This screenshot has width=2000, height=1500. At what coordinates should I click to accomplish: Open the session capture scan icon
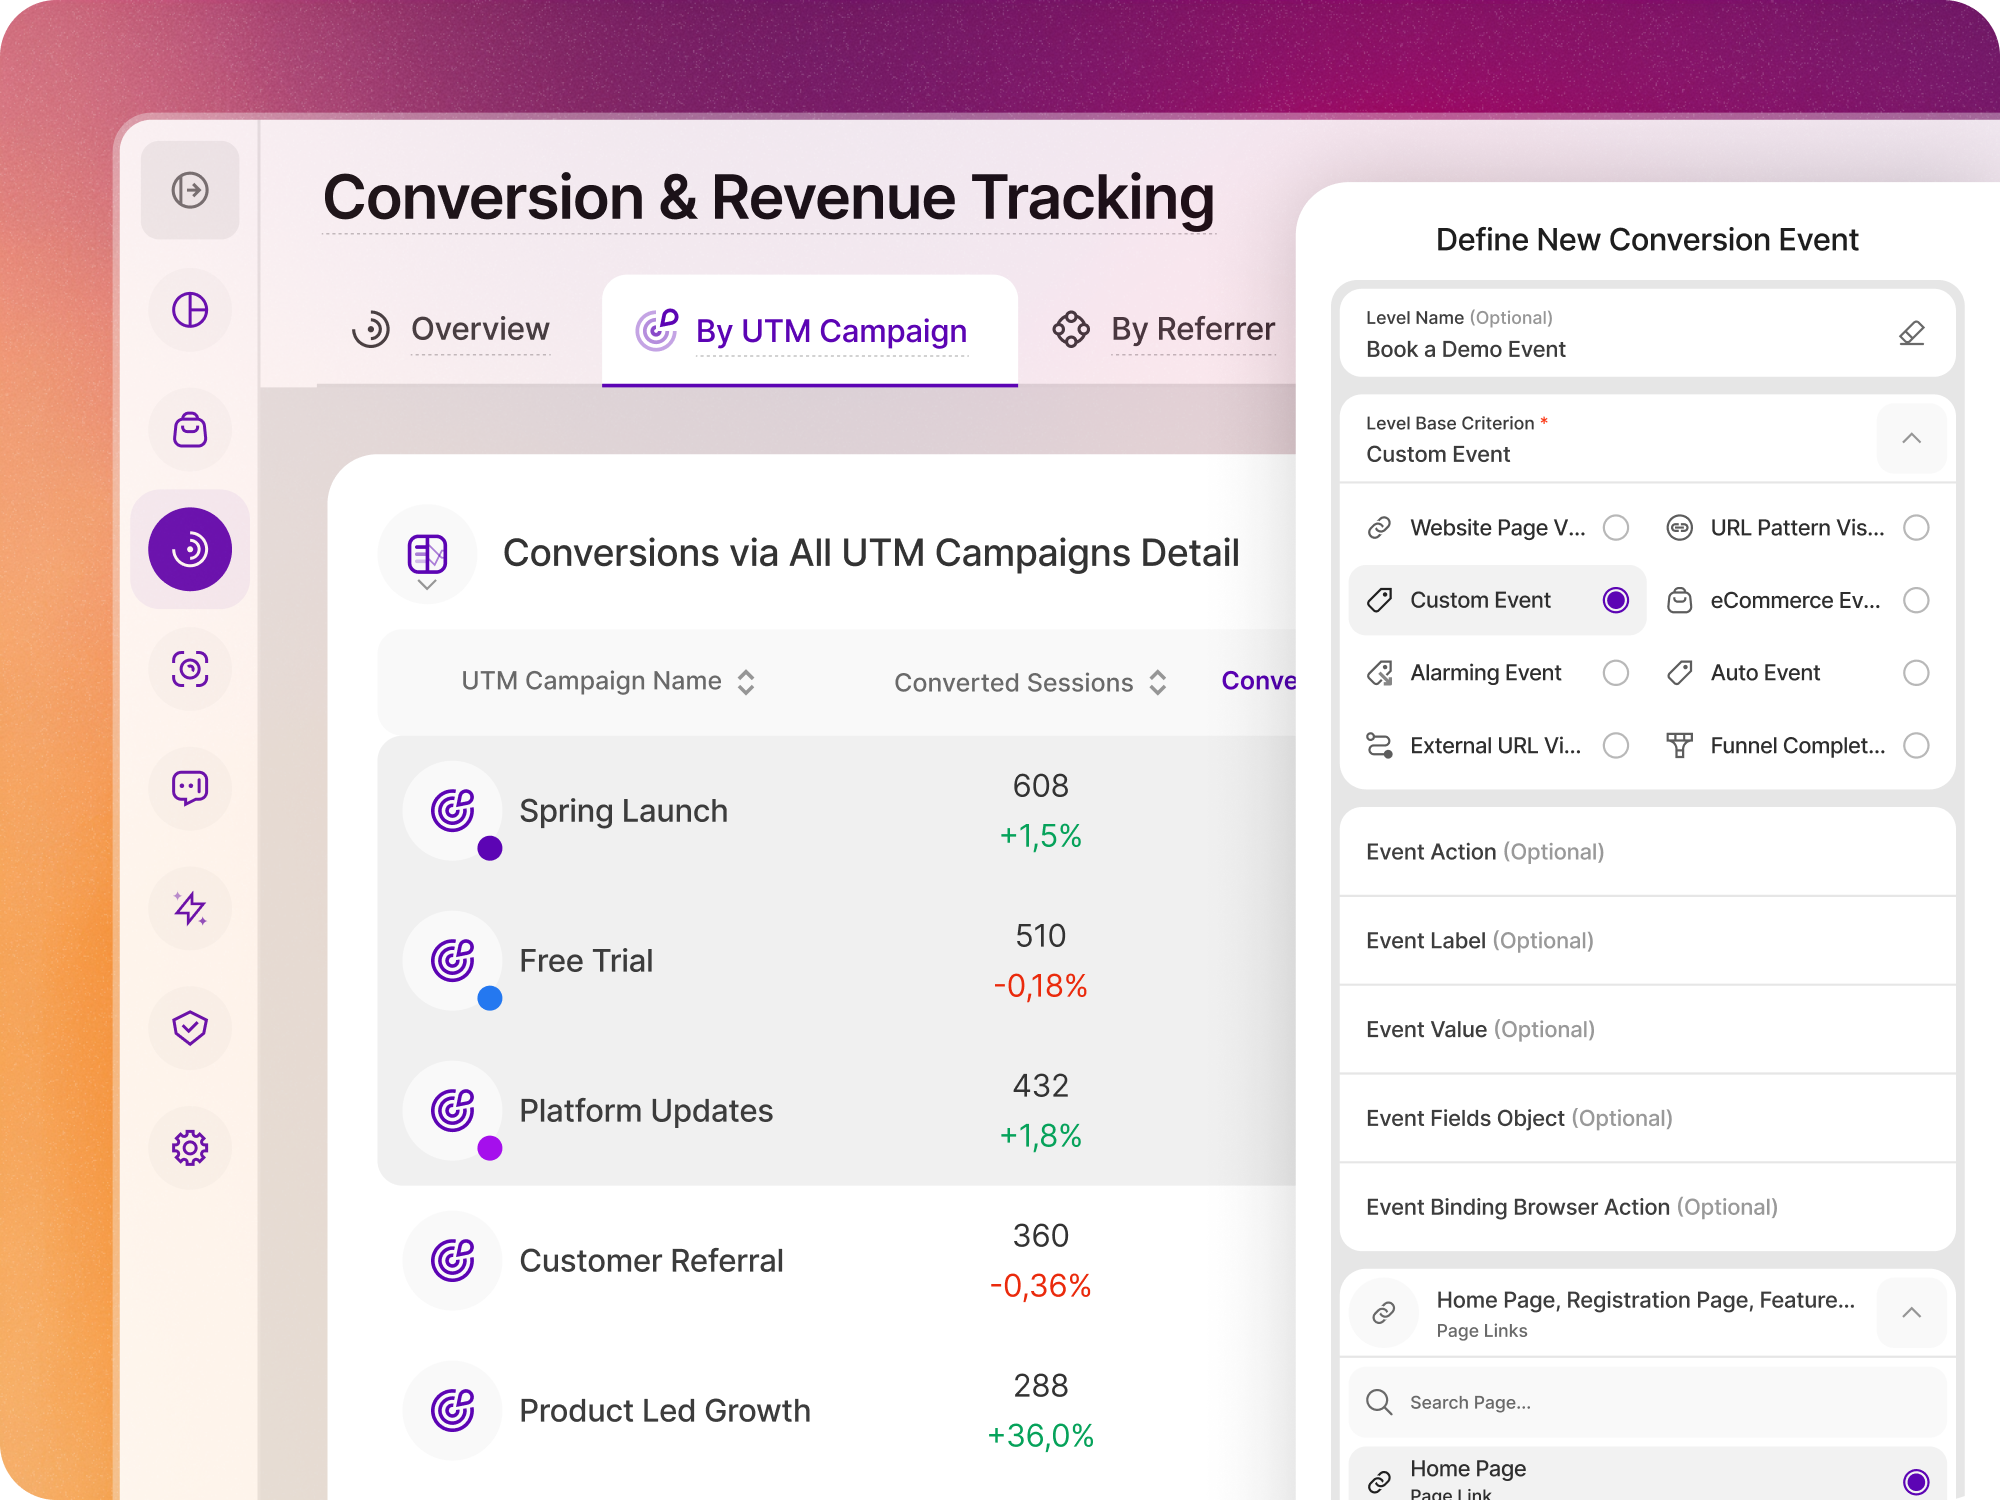(x=190, y=668)
